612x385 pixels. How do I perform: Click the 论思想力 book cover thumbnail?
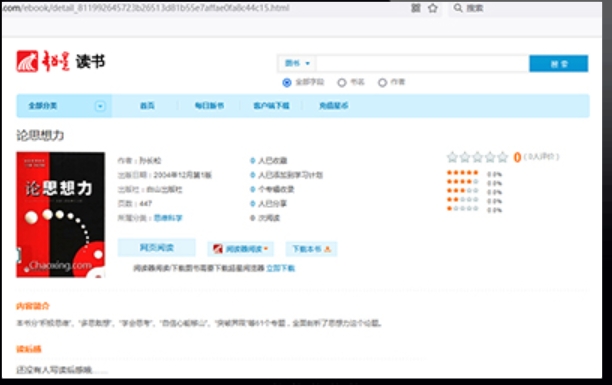[x=60, y=215]
